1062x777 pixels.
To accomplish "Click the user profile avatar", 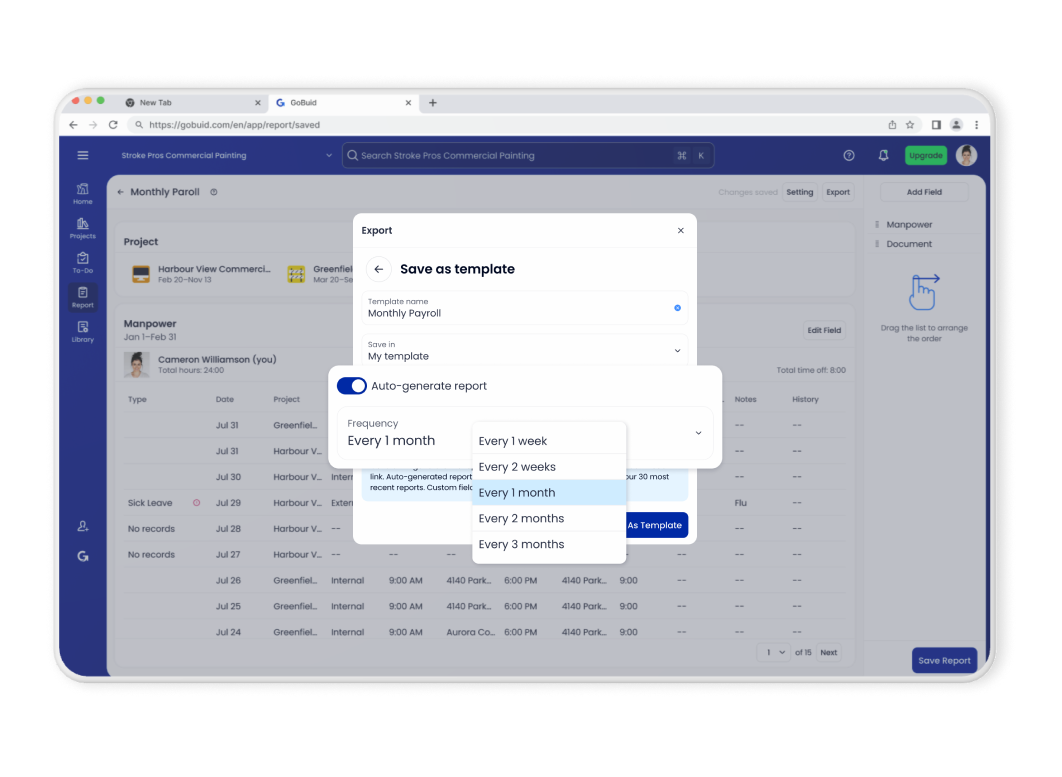I will 965,155.
